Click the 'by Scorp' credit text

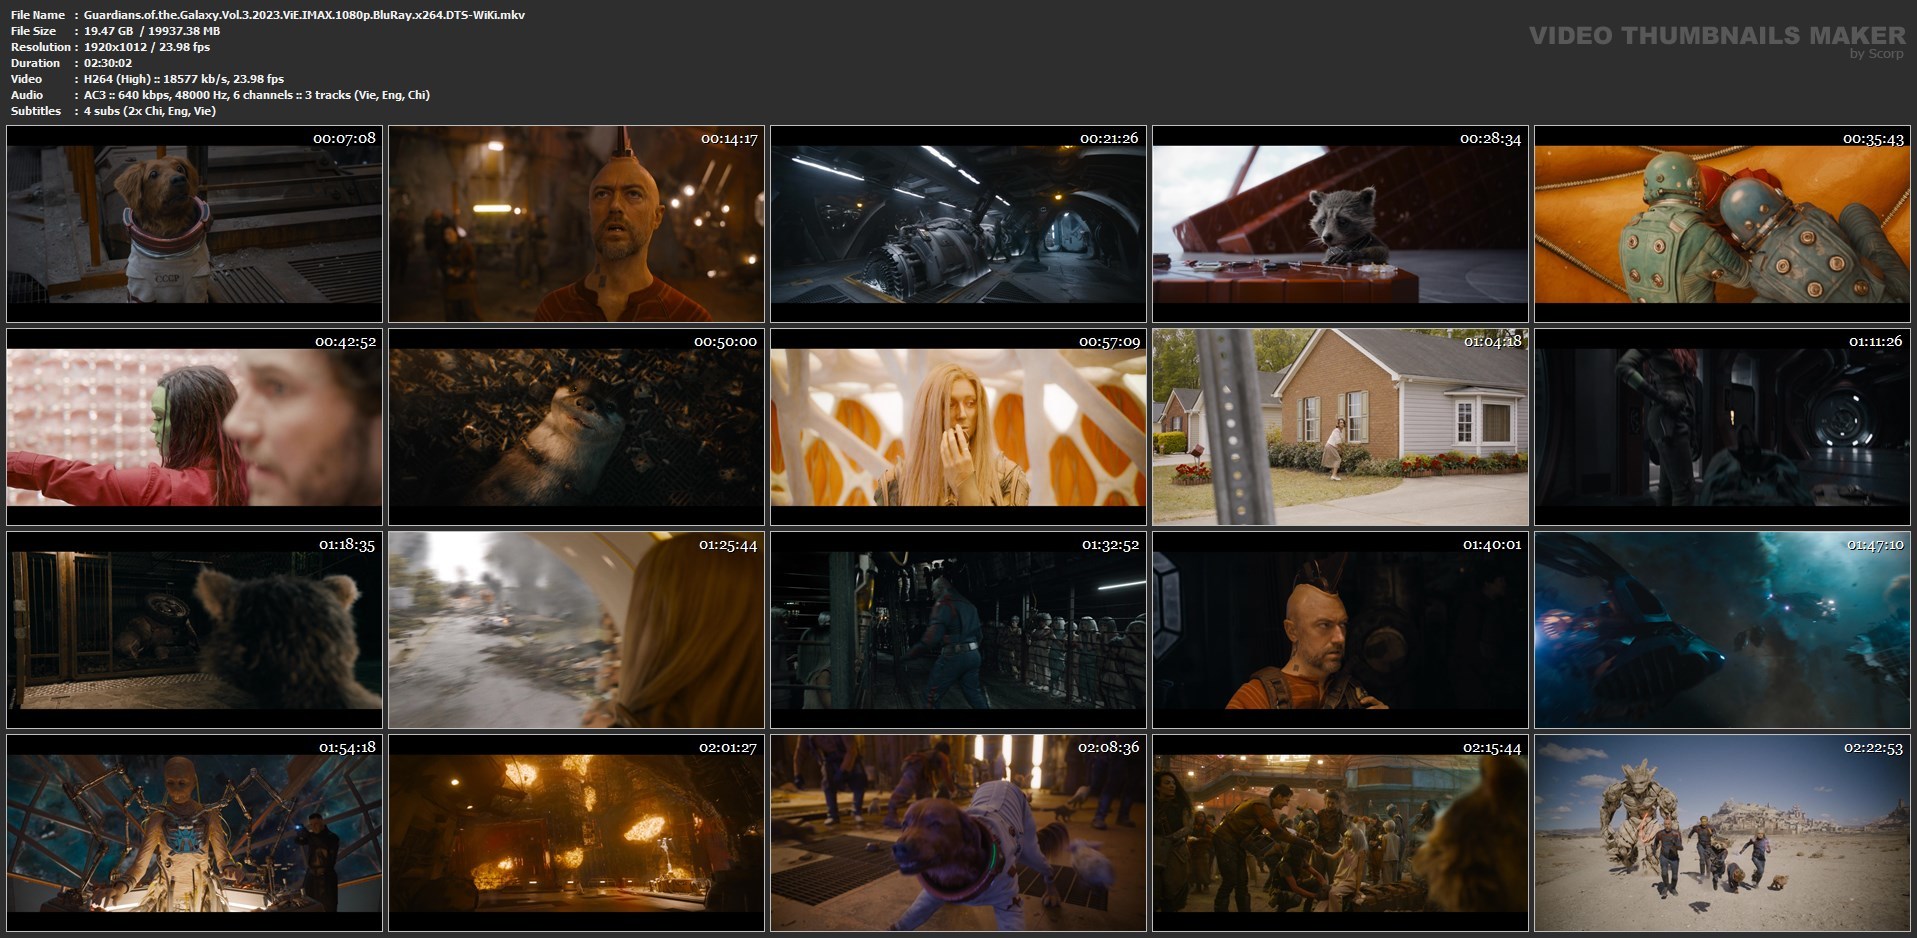pos(1877,54)
